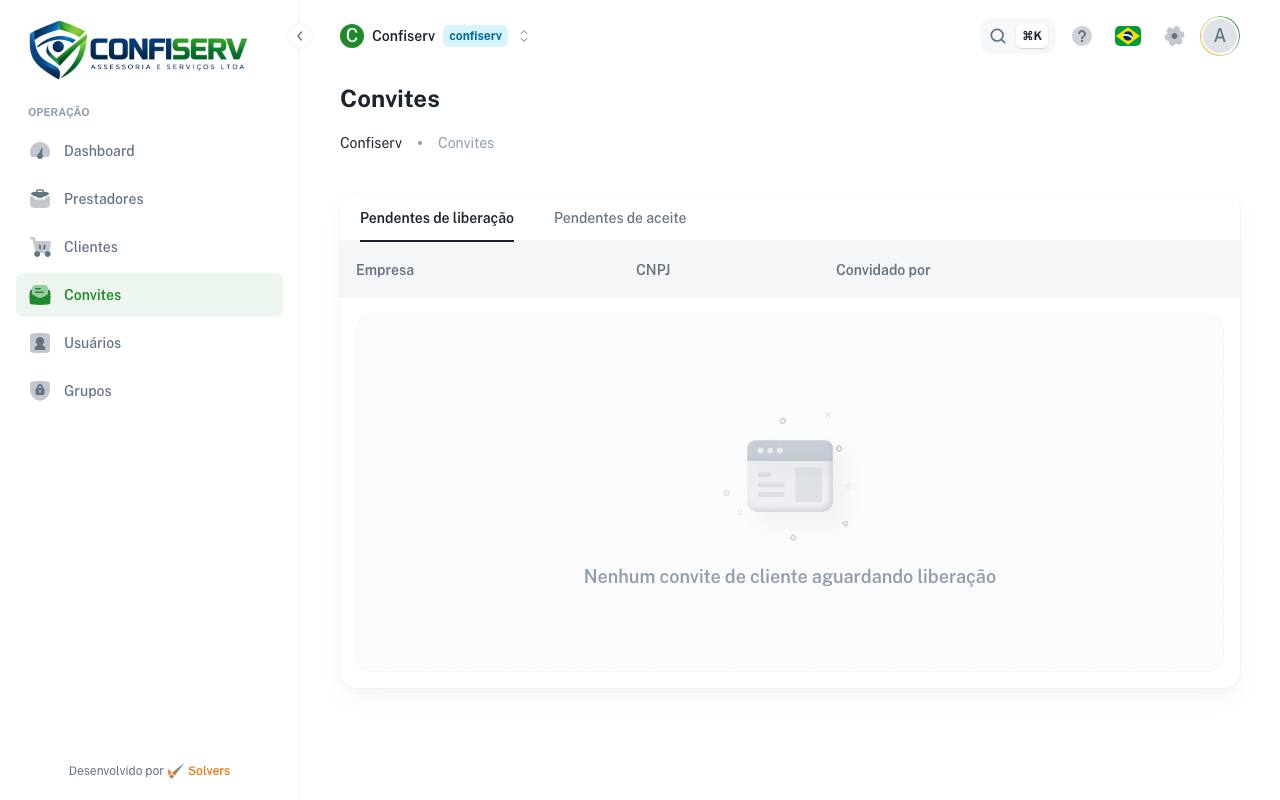Click the Usuários person icon
The width and height of the screenshot is (1280, 800).
click(x=40, y=343)
